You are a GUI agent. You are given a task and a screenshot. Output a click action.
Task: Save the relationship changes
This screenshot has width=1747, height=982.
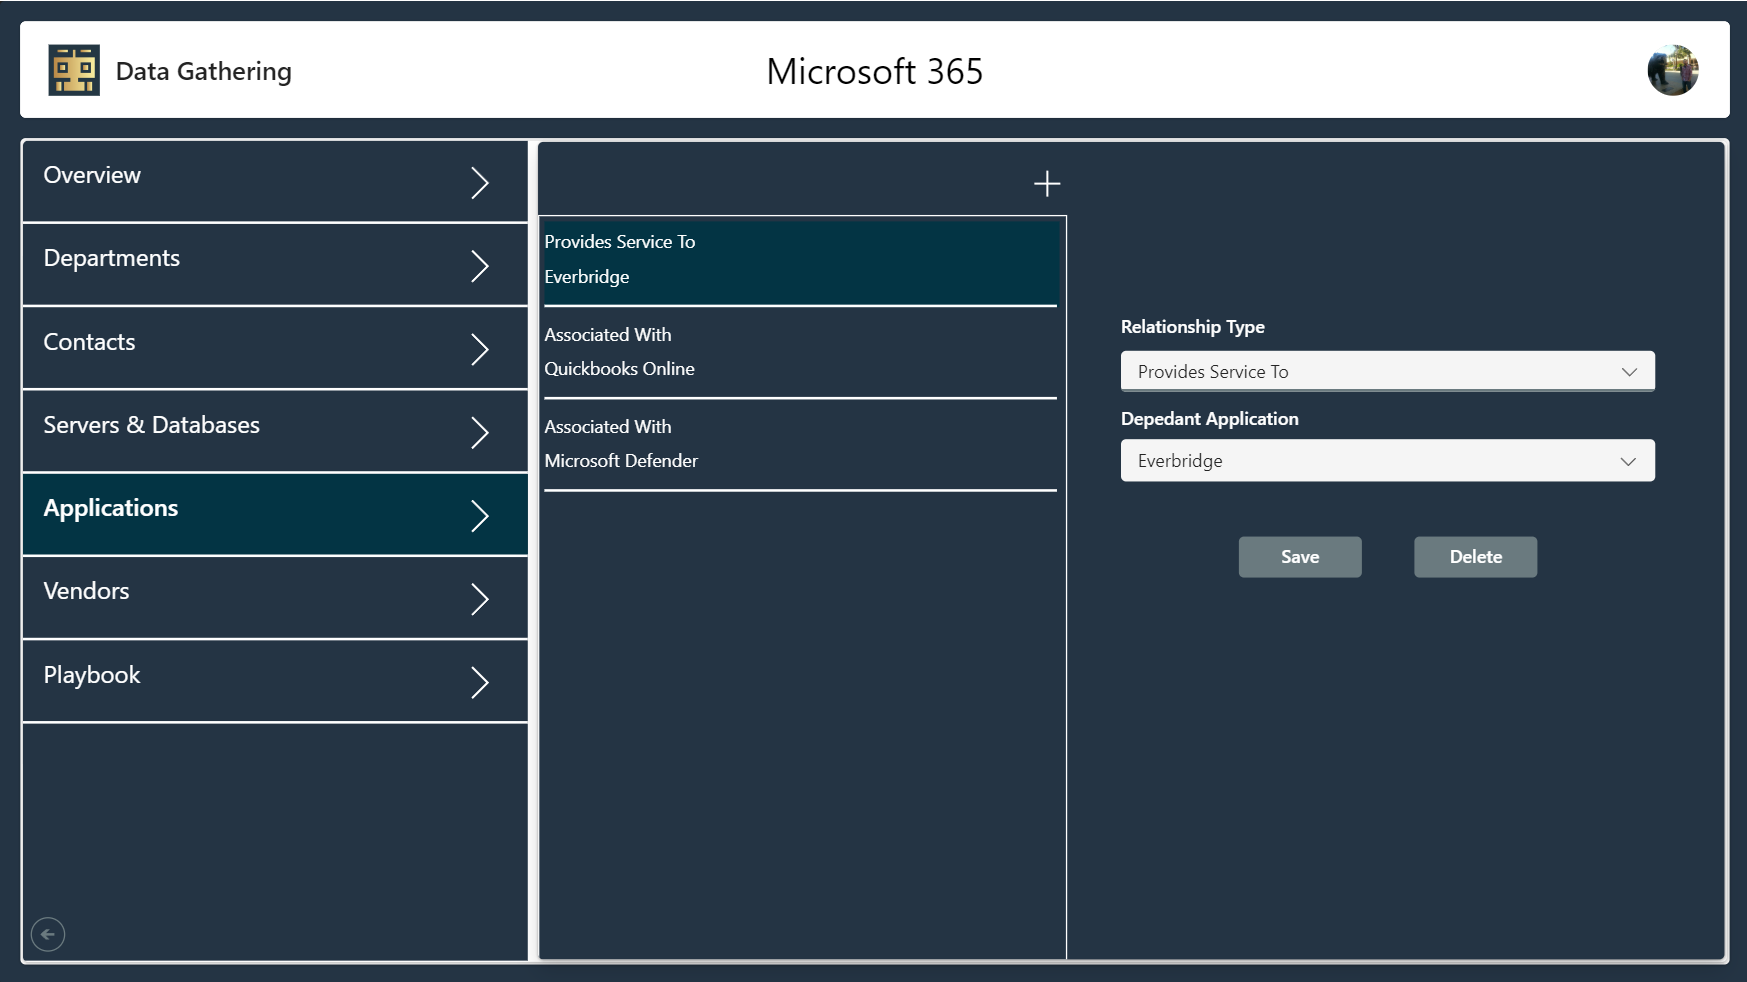coord(1300,557)
